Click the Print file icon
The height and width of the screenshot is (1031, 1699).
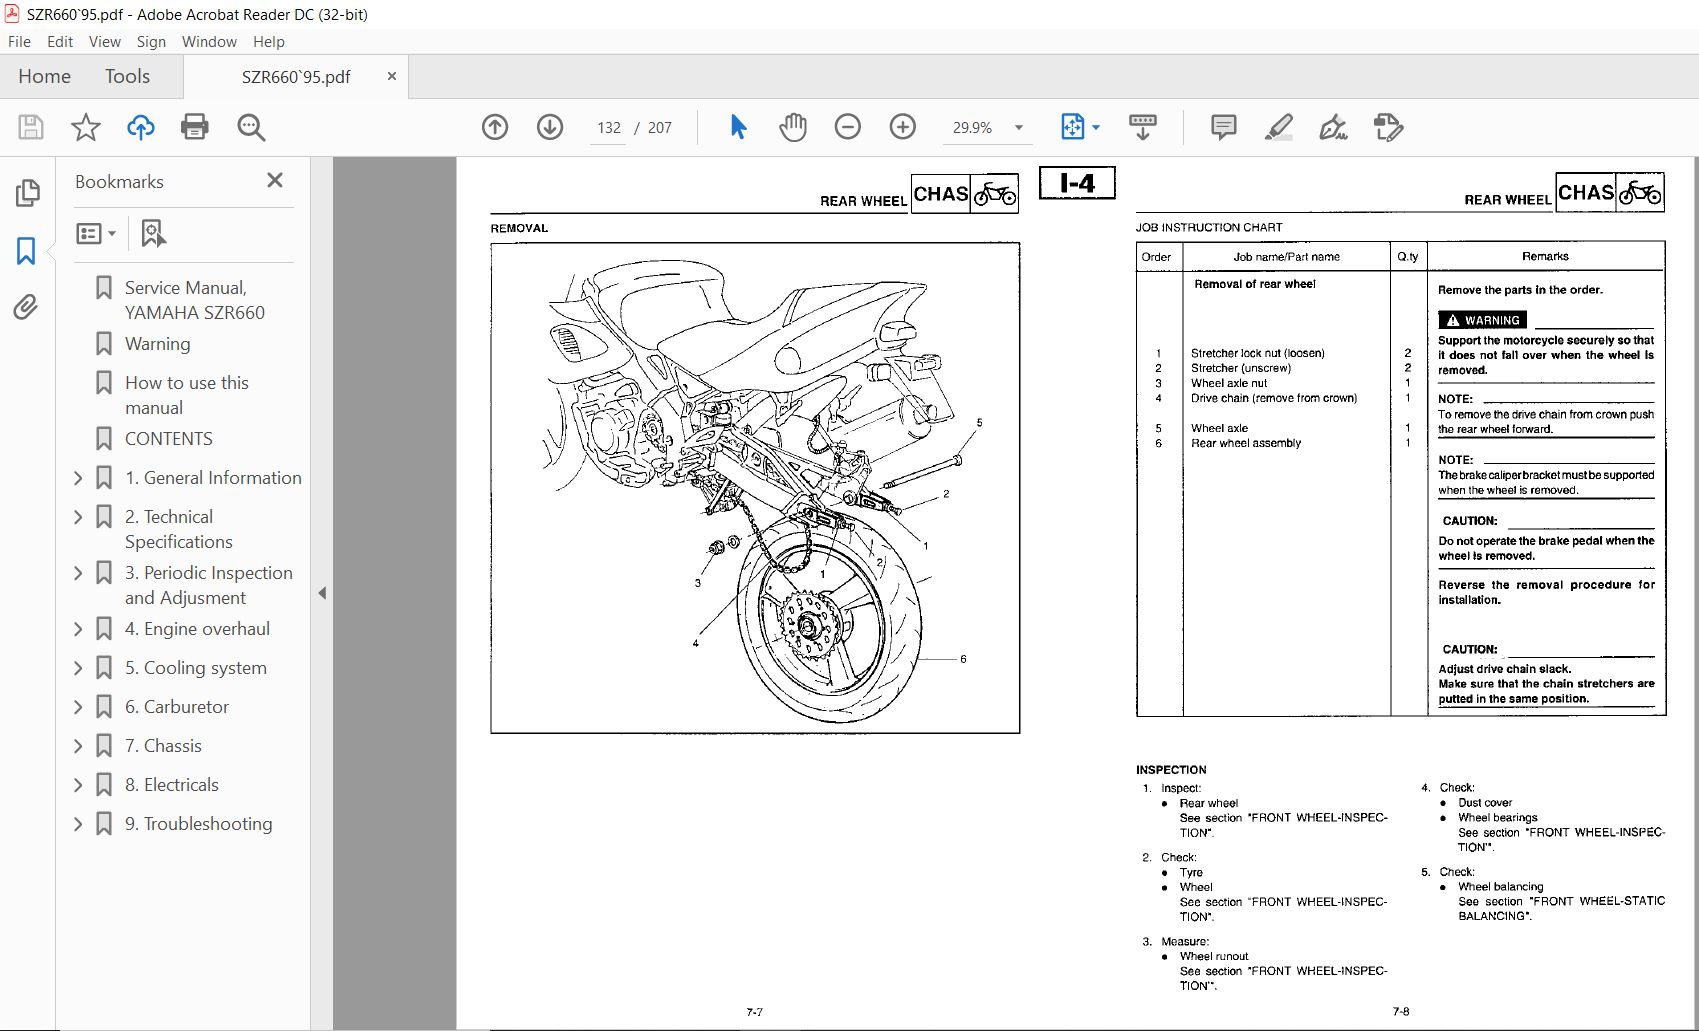point(195,127)
